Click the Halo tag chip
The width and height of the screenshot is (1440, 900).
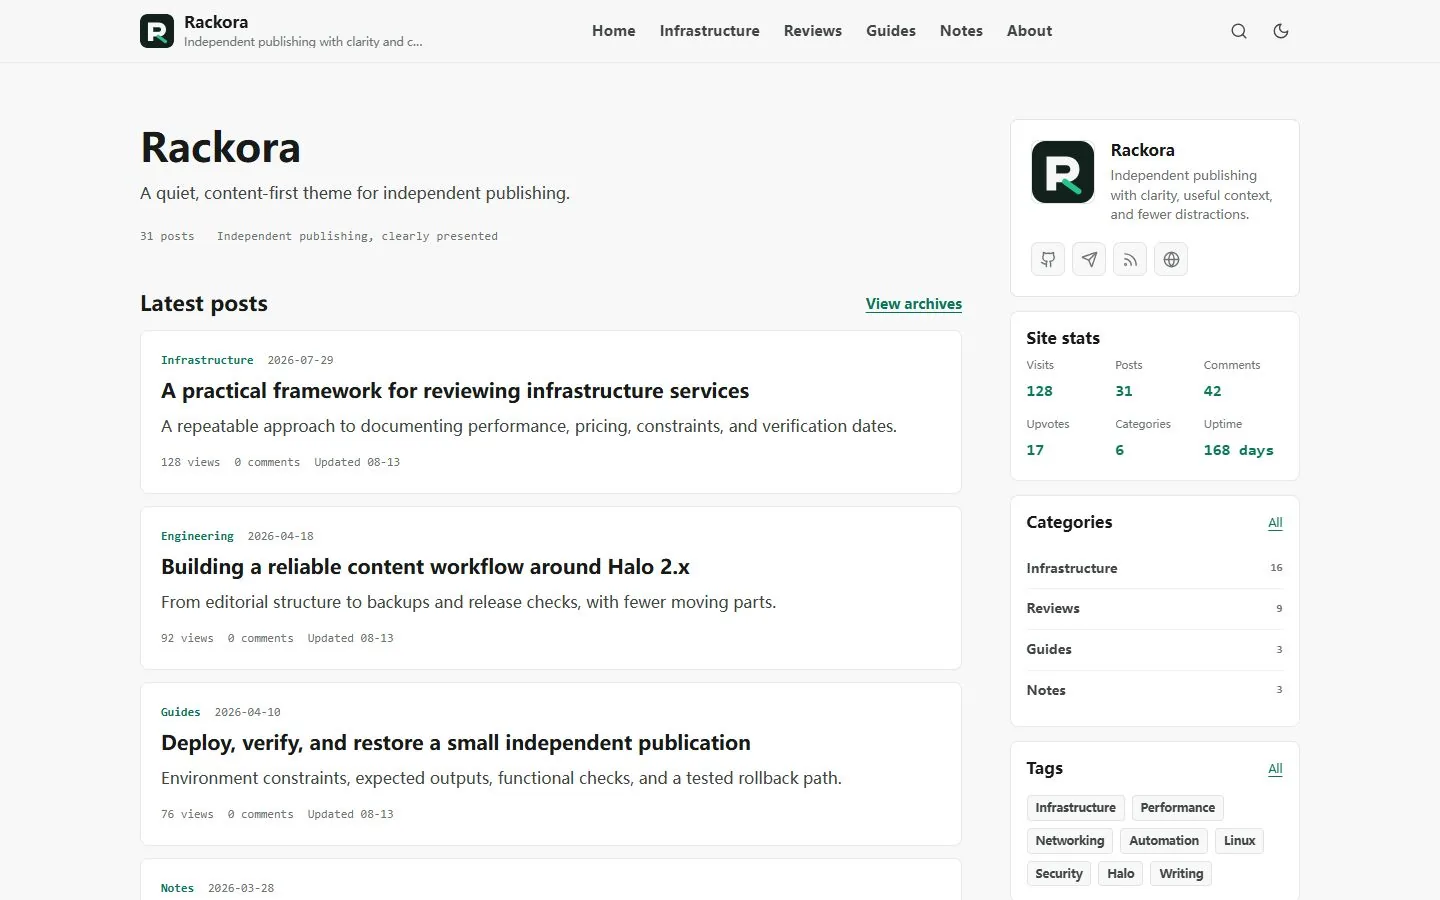[1121, 874]
